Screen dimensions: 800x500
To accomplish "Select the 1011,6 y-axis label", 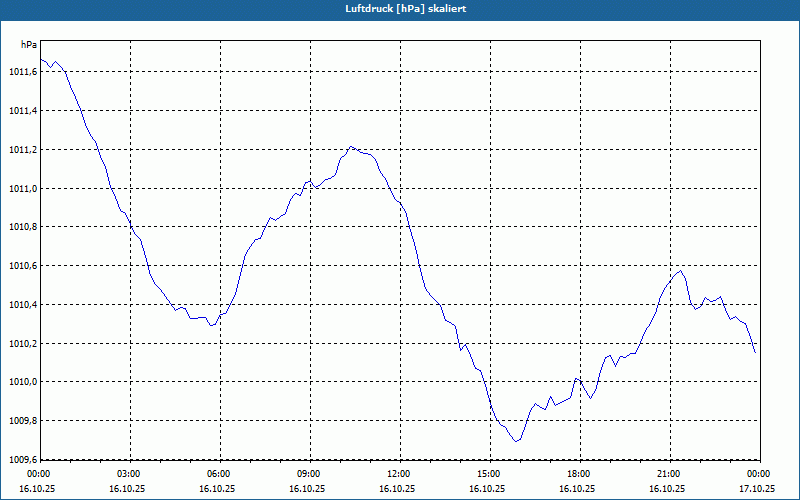I will tap(23, 72).
